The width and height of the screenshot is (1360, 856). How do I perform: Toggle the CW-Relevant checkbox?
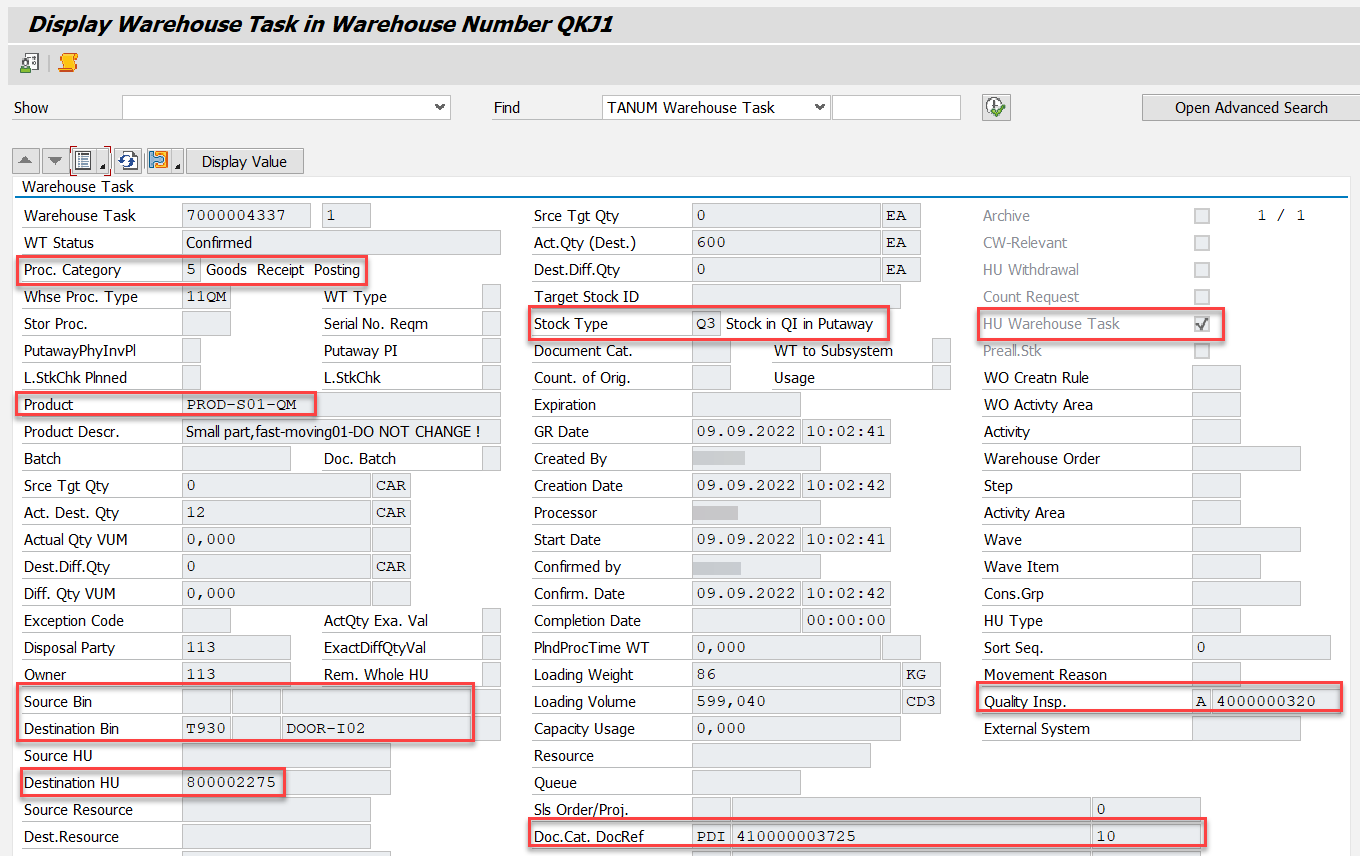[1202, 243]
